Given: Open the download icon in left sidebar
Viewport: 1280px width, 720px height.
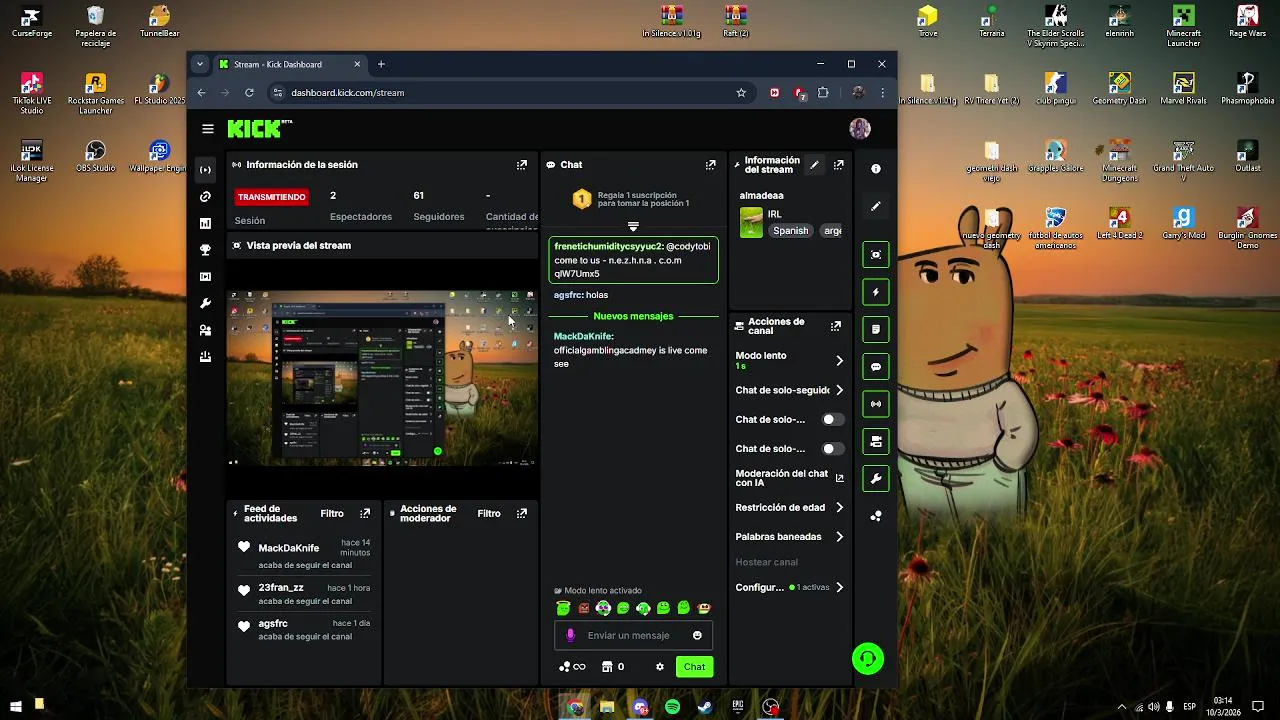Looking at the screenshot, I should pos(205,357).
